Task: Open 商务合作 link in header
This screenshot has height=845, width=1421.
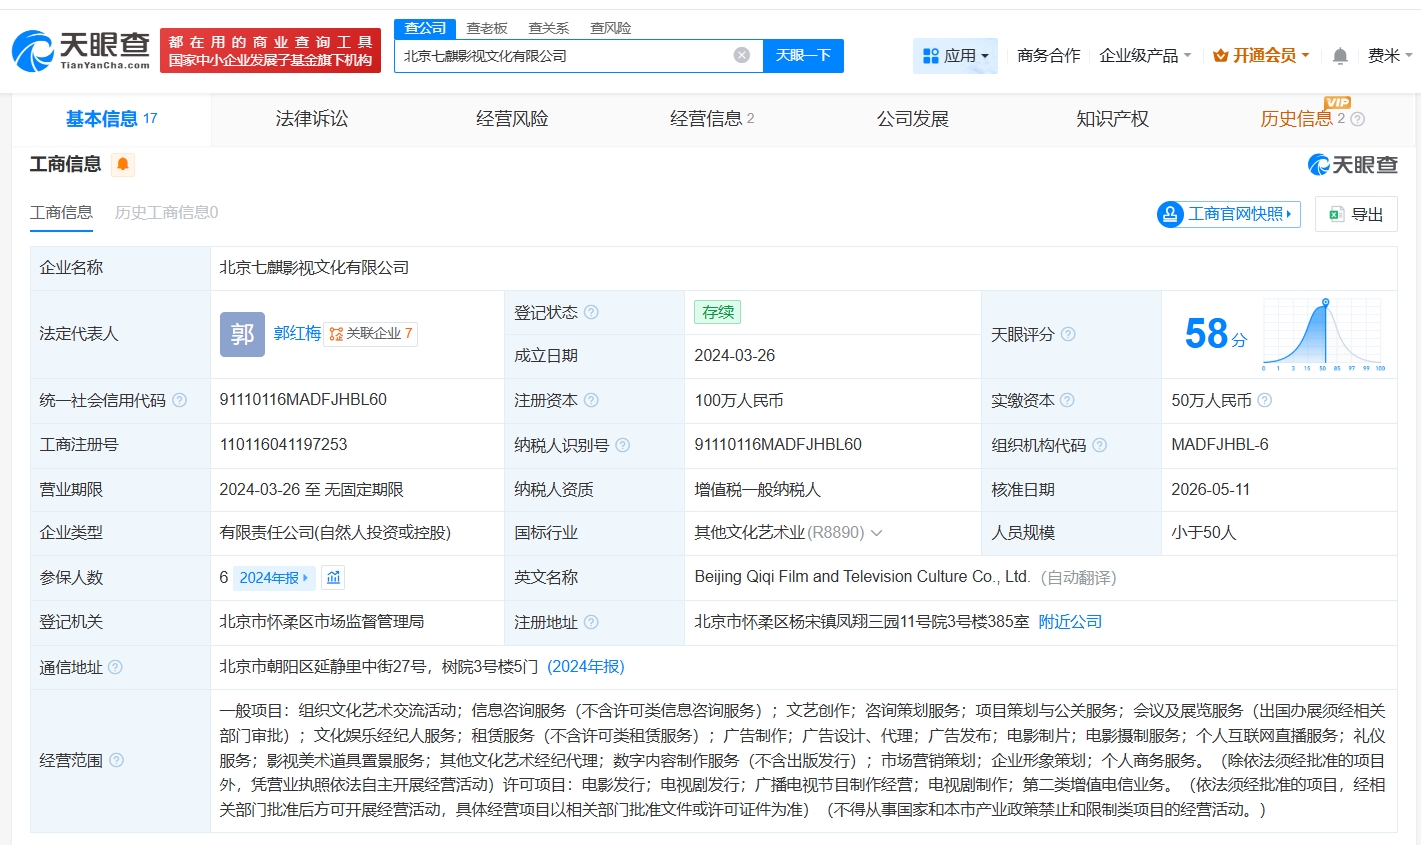Action: click(x=1048, y=56)
